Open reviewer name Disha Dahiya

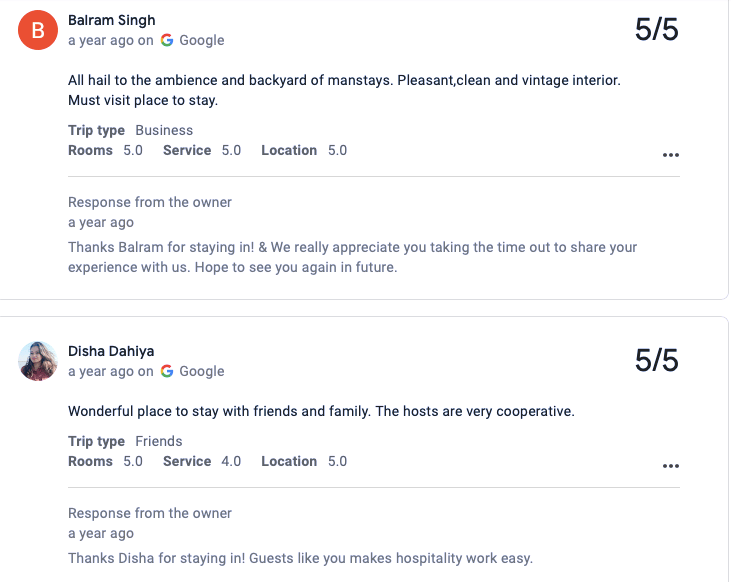tap(111, 351)
